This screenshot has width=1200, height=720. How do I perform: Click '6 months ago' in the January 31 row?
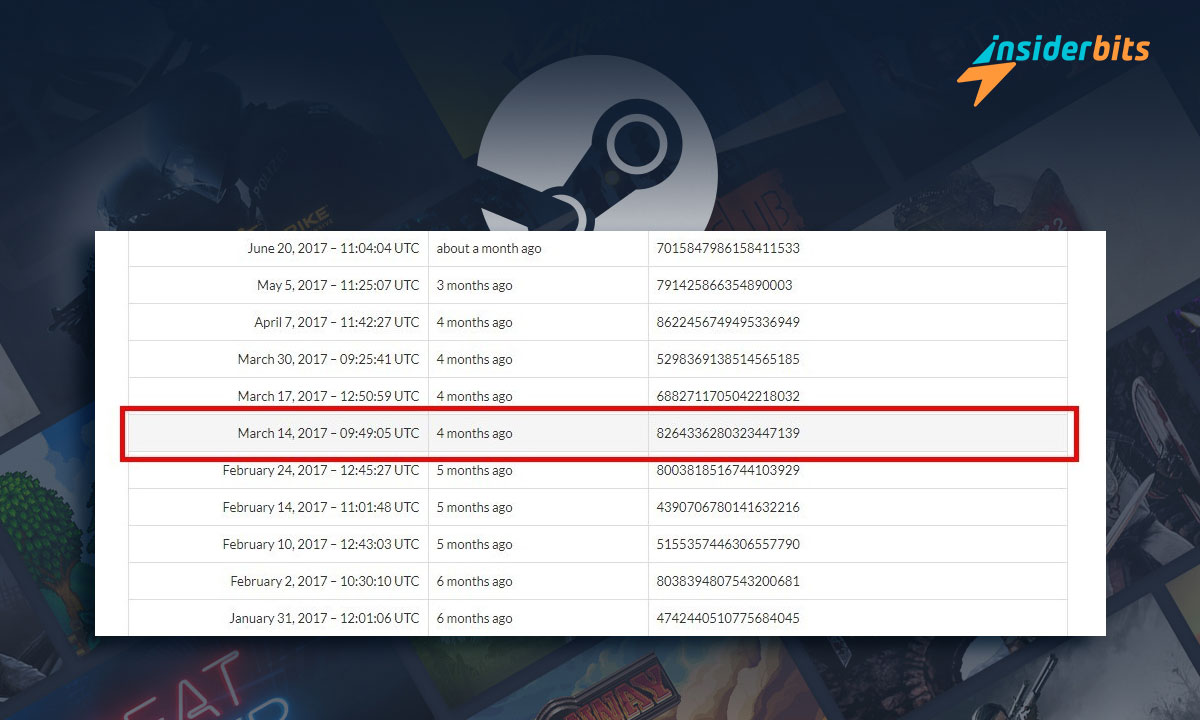click(474, 618)
